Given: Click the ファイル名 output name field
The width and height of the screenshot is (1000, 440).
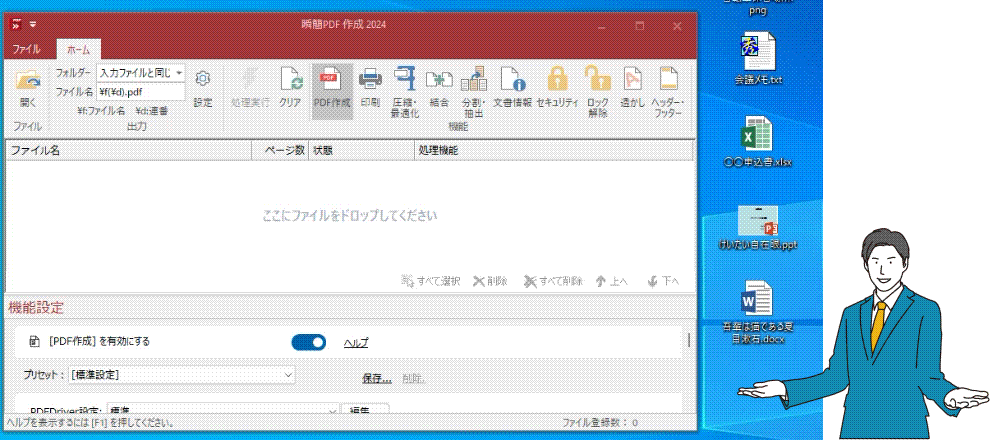Looking at the screenshot, I should click(x=141, y=92).
